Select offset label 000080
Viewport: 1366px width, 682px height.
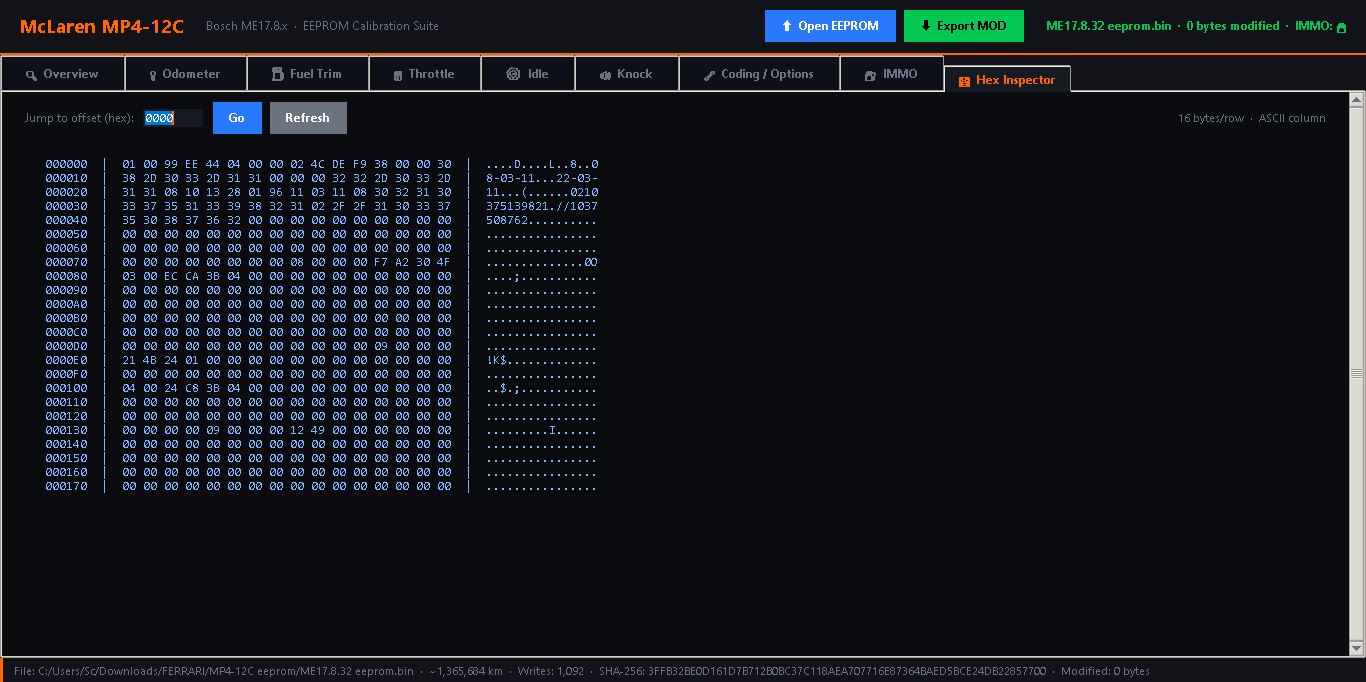click(66, 276)
